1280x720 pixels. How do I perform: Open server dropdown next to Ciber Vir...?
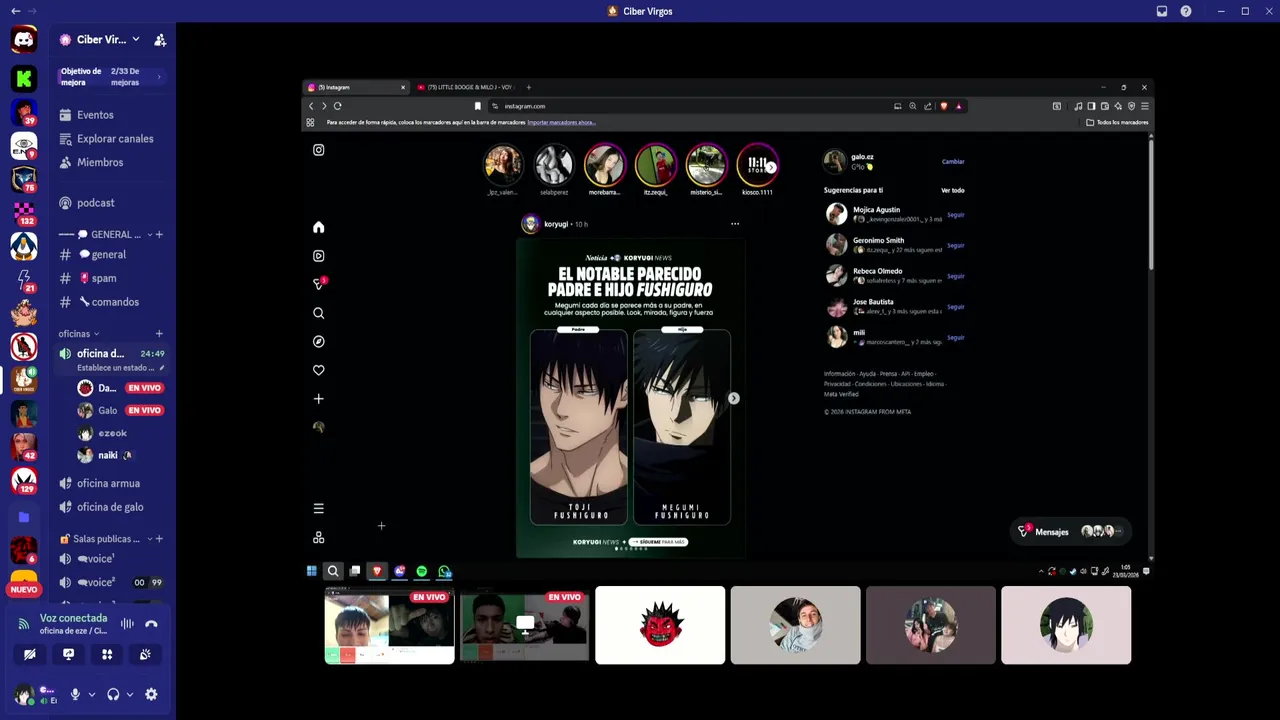(135, 40)
